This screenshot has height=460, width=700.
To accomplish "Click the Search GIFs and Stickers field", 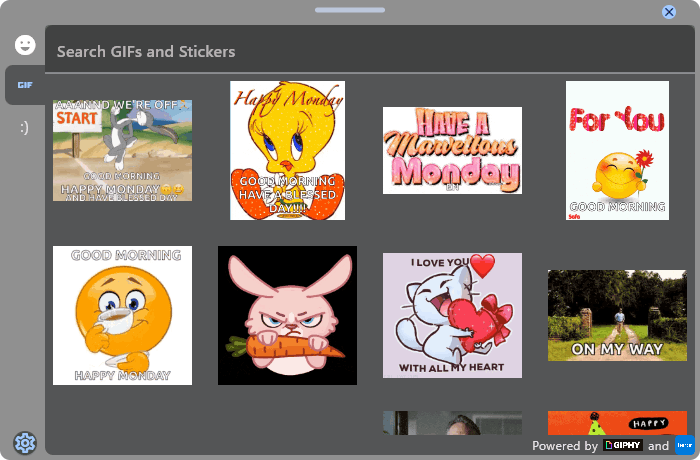I will (x=370, y=51).
